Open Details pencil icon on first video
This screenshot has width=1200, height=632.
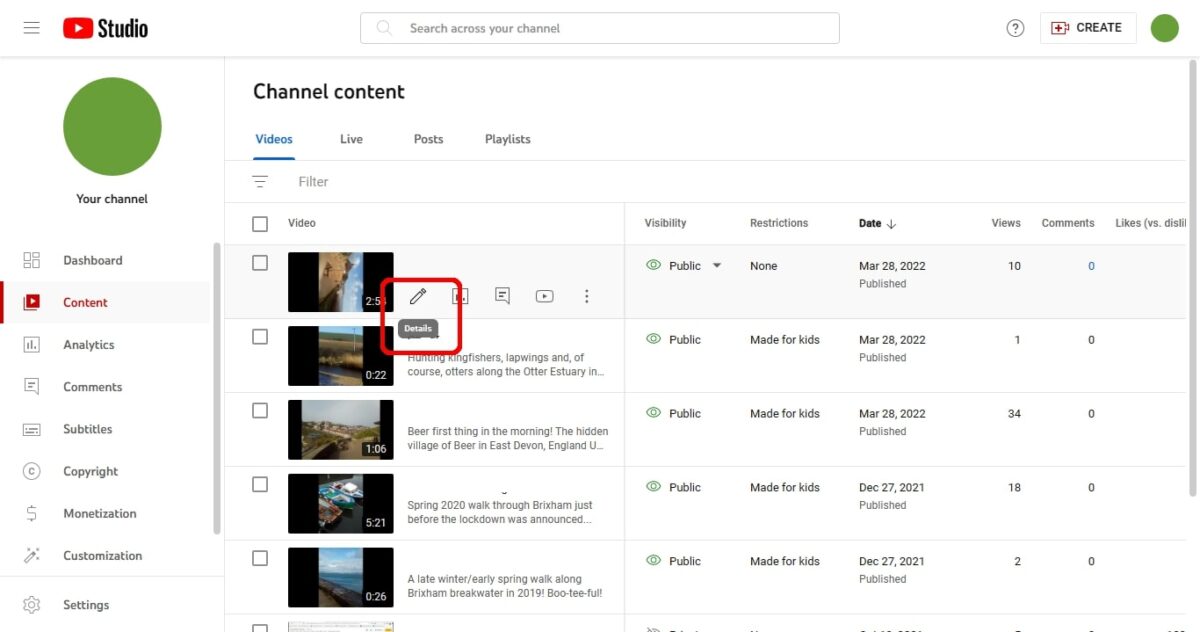point(418,296)
